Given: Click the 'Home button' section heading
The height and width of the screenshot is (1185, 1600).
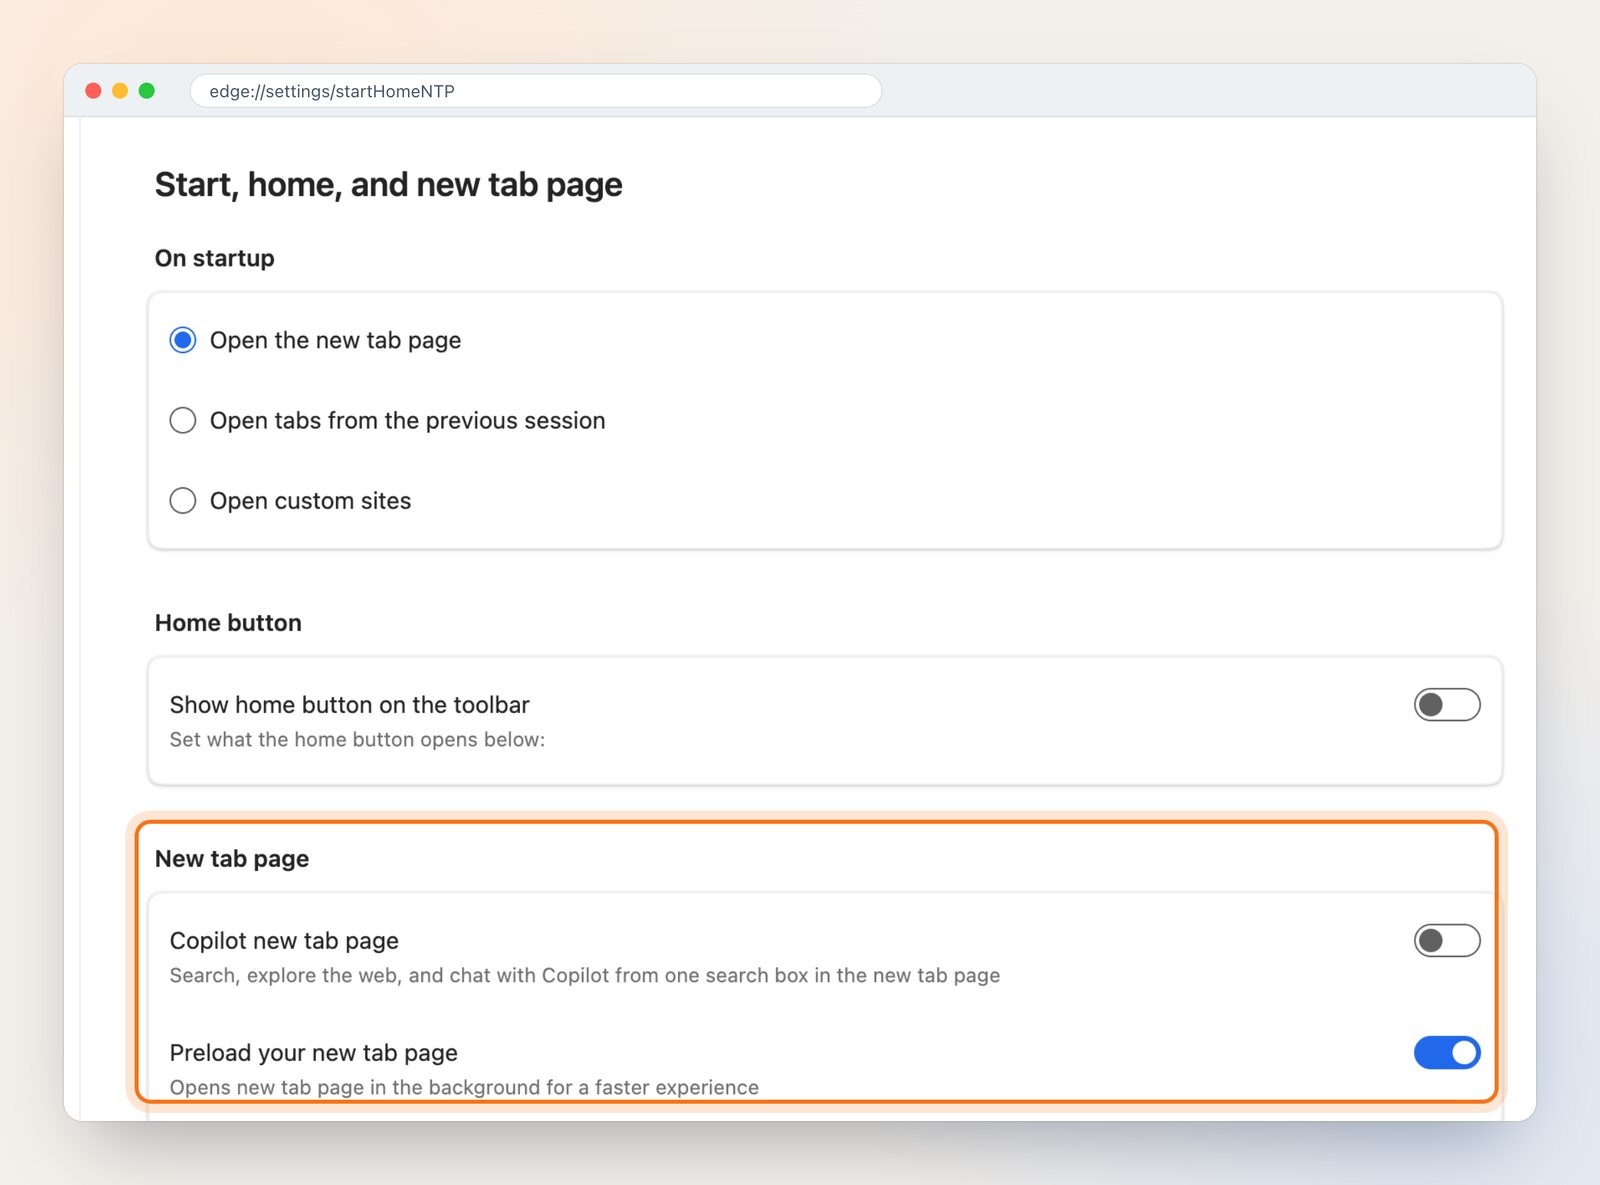Looking at the screenshot, I should 228,623.
